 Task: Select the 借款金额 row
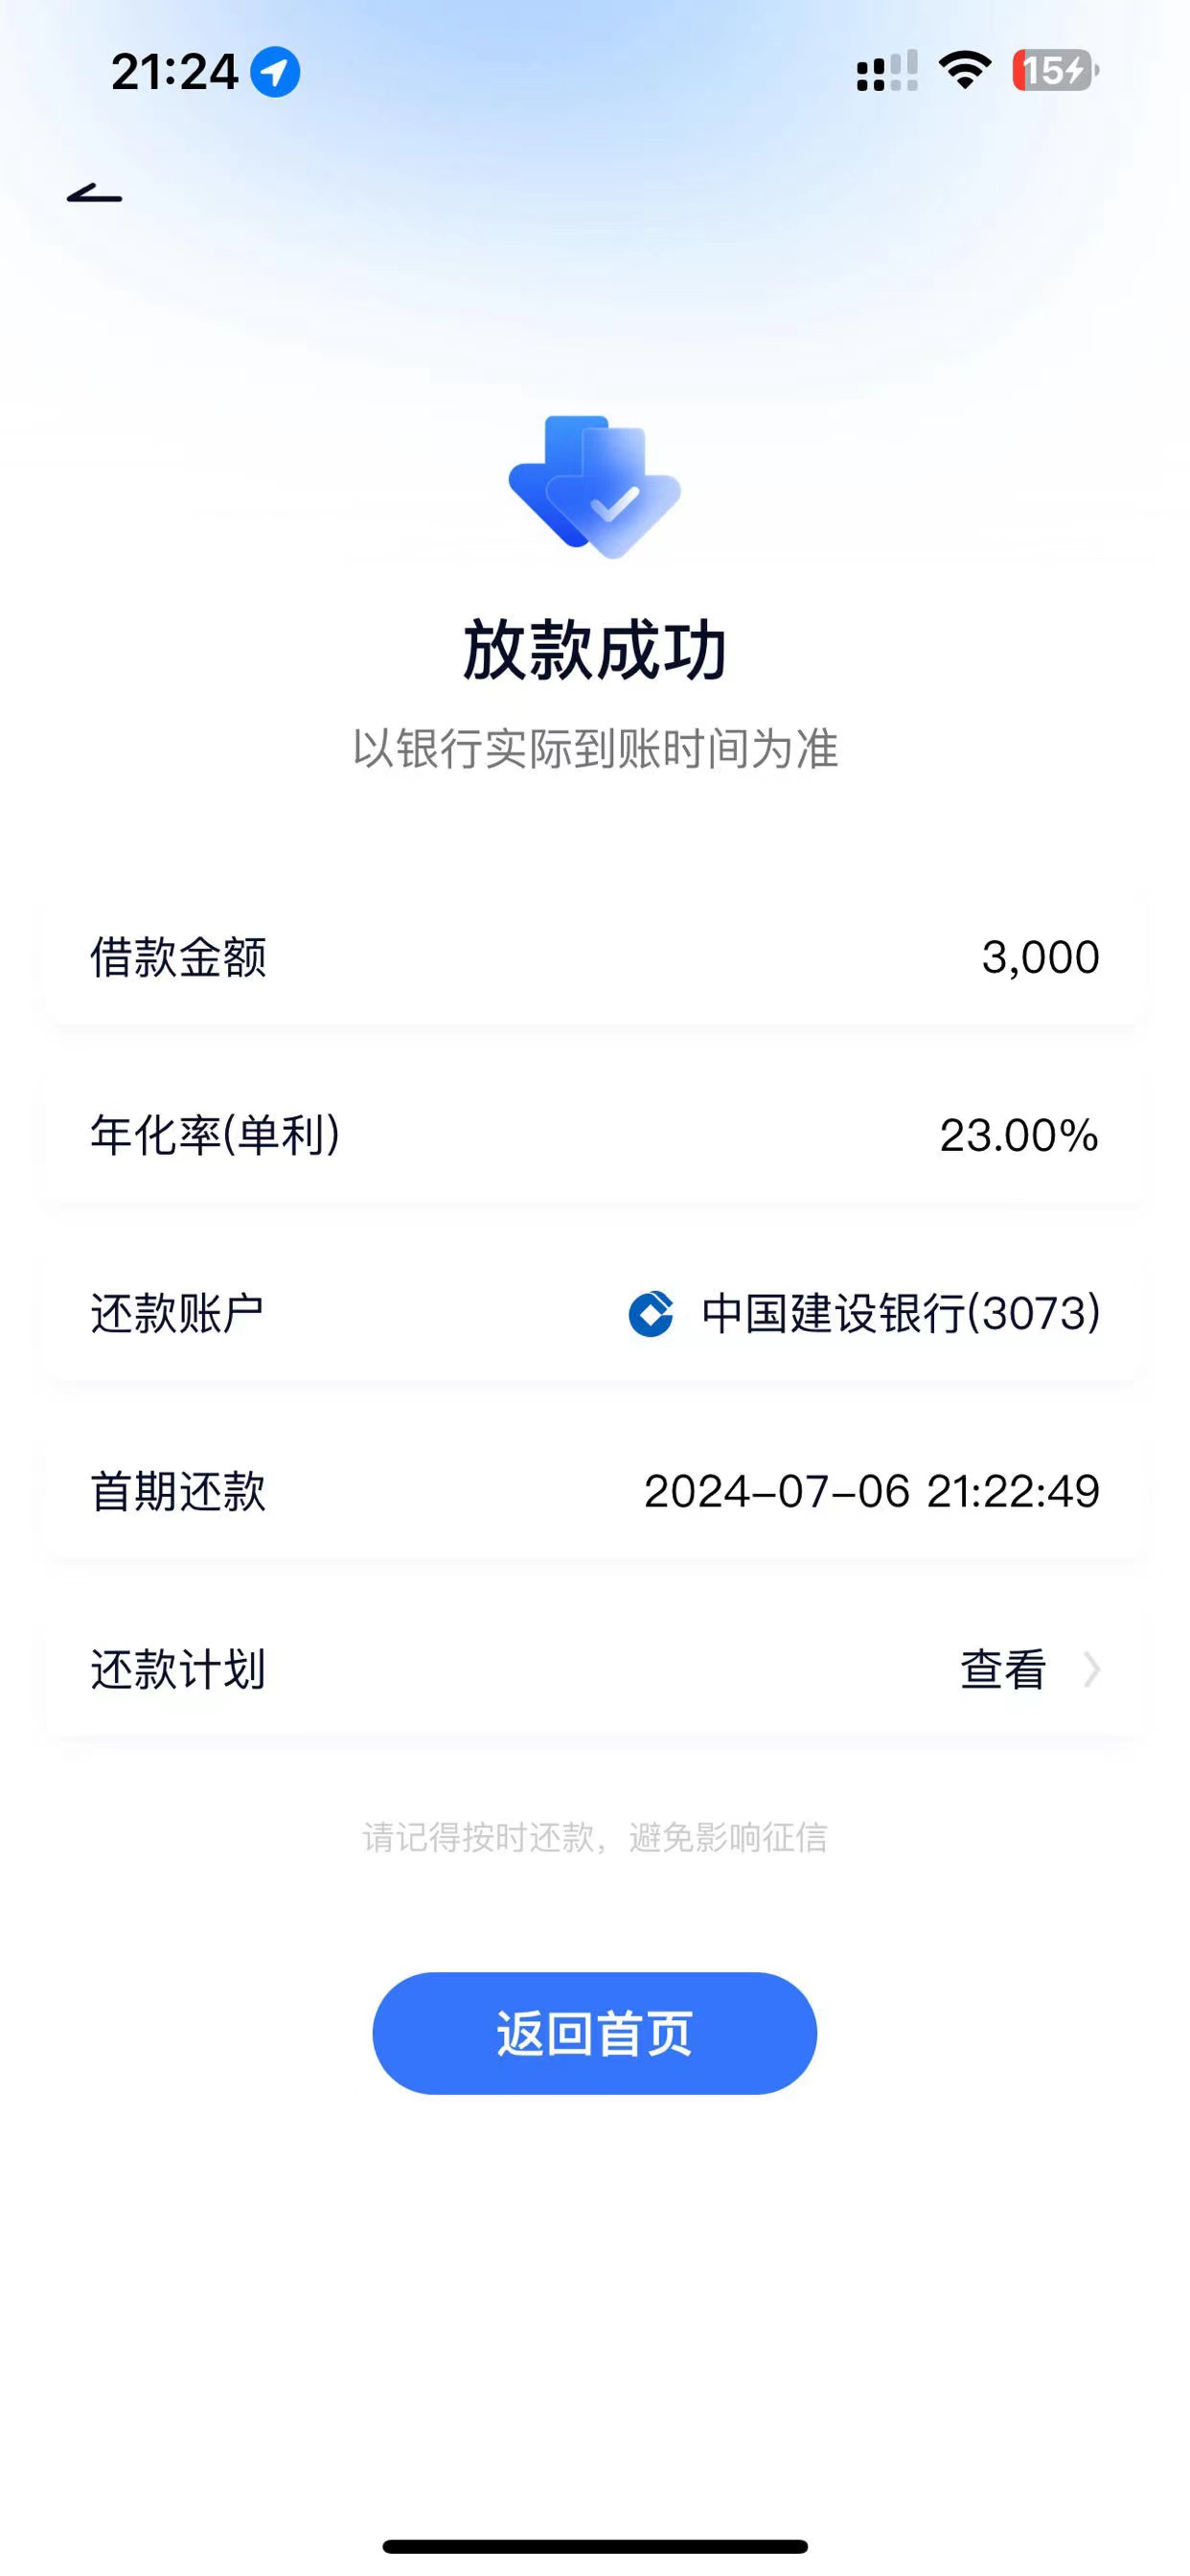click(x=595, y=957)
